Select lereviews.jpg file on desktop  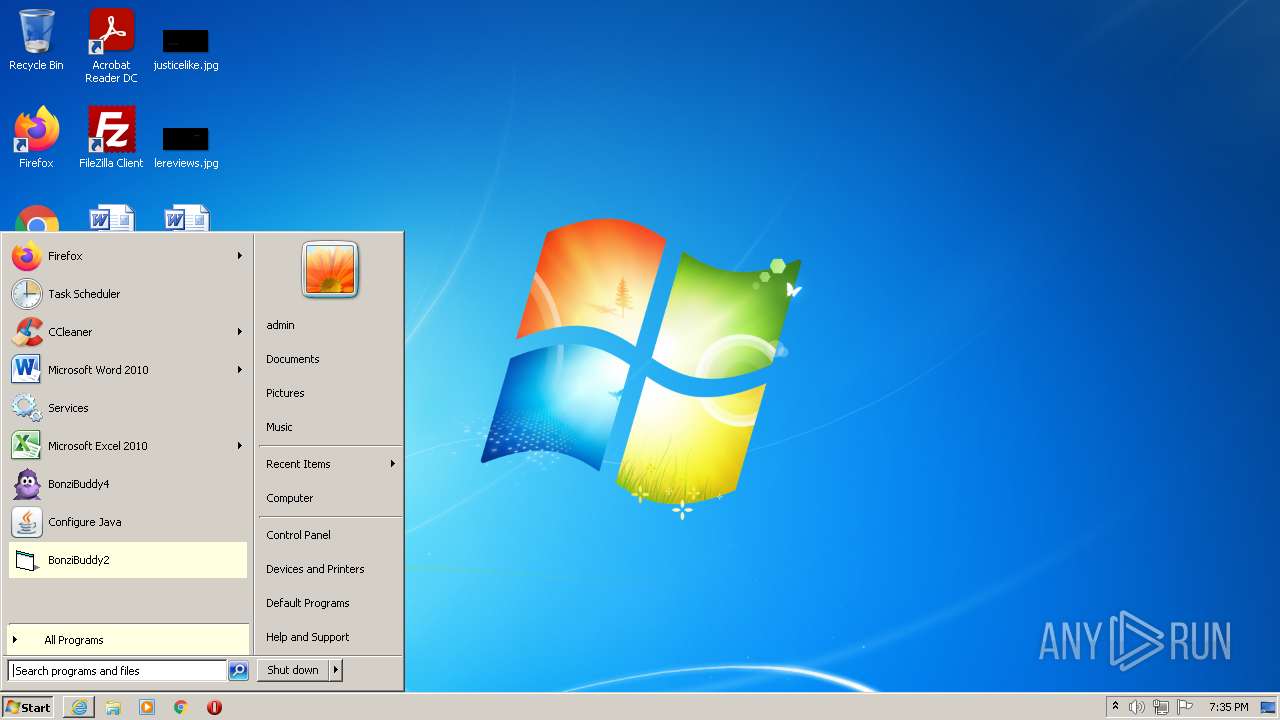point(186,146)
